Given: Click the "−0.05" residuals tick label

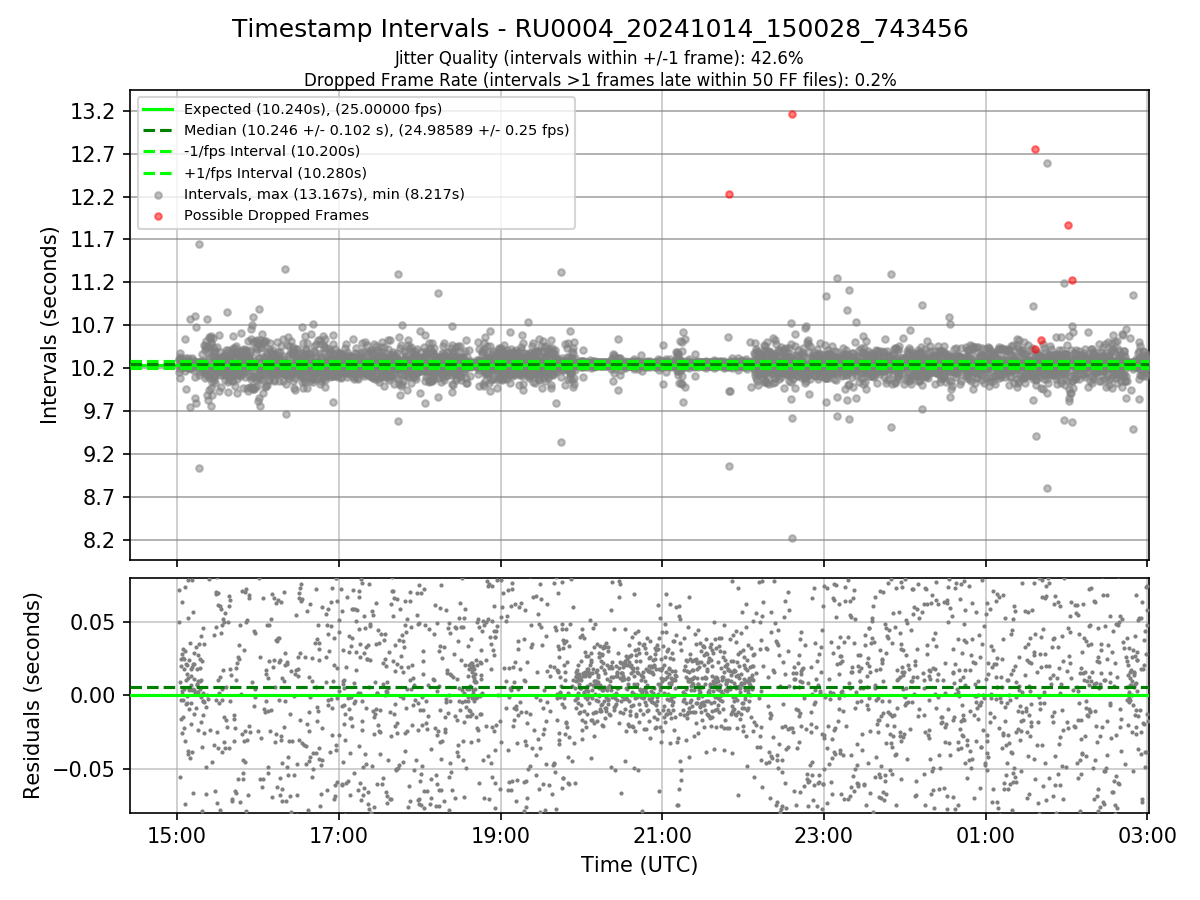Looking at the screenshot, I should pos(84,770).
